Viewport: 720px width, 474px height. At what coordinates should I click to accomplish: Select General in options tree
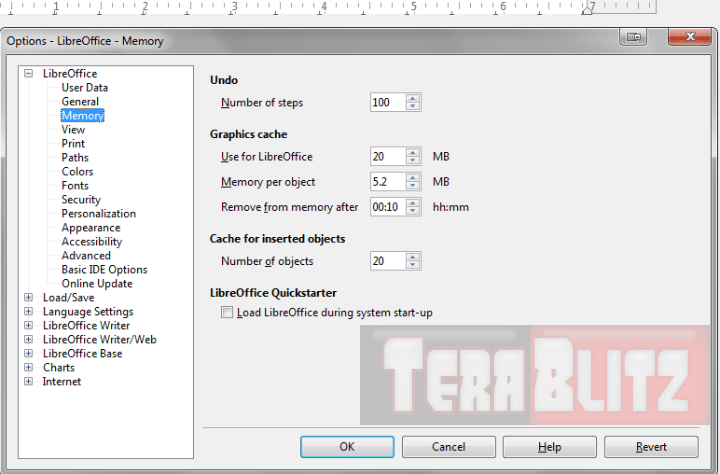[x=80, y=102]
